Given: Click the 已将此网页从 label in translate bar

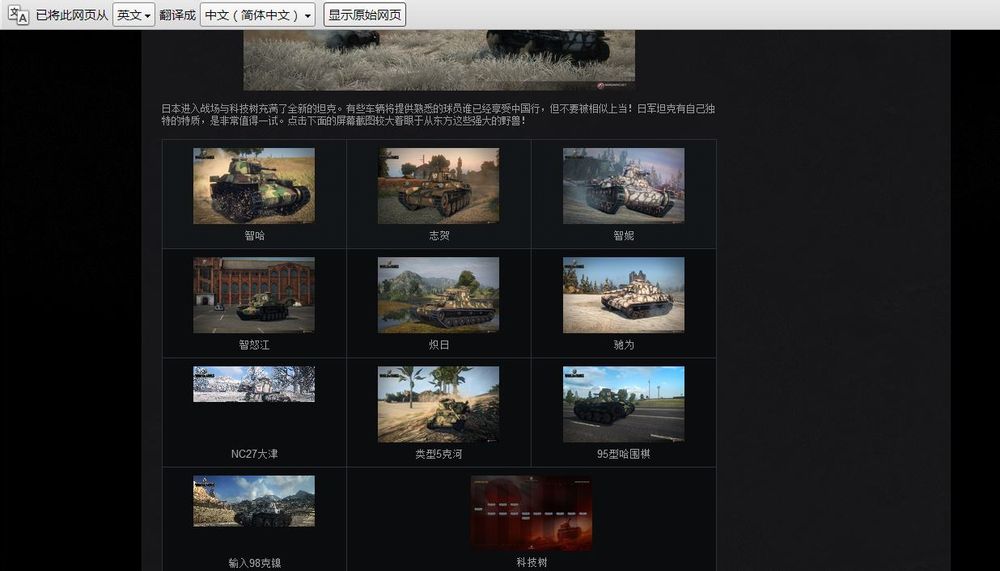Looking at the screenshot, I should coord(71,15).
